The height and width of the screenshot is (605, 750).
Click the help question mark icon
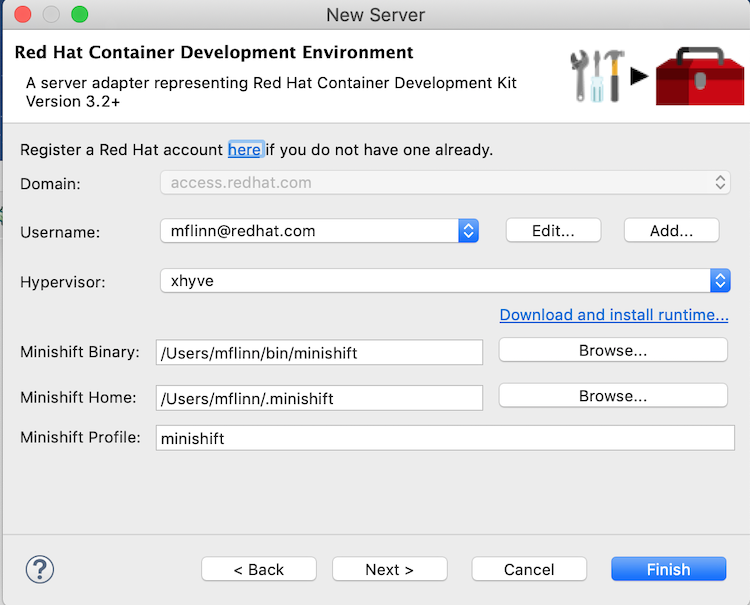pos(40,569)
